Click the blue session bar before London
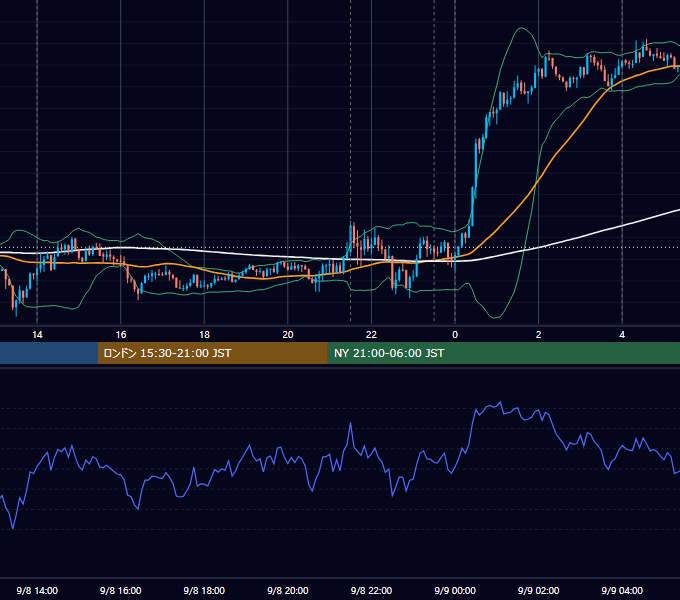680x600 pixels. [49, 353]
